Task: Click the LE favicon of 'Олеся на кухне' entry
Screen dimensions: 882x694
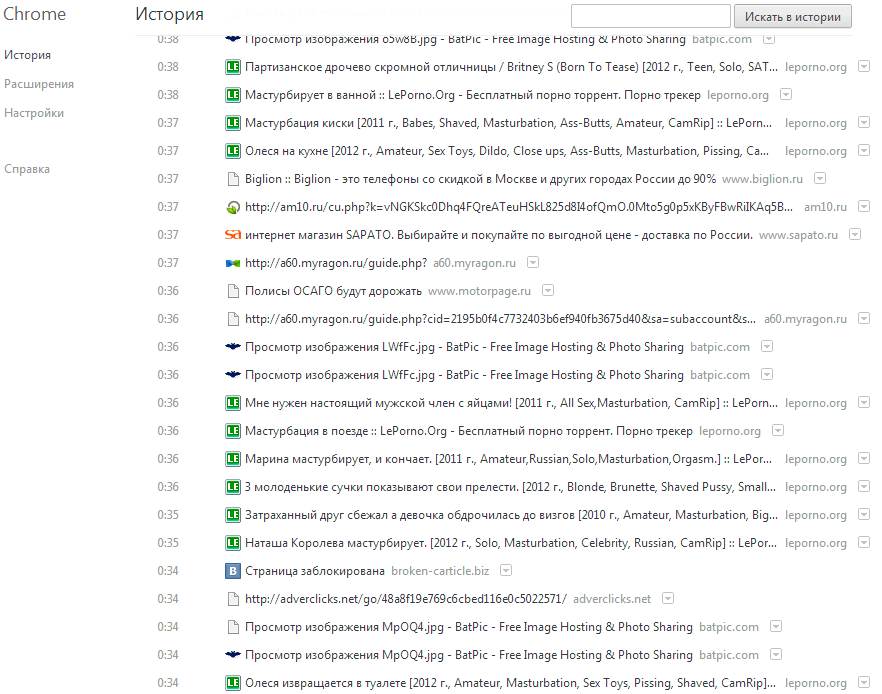Action: (x=232, y=151)
